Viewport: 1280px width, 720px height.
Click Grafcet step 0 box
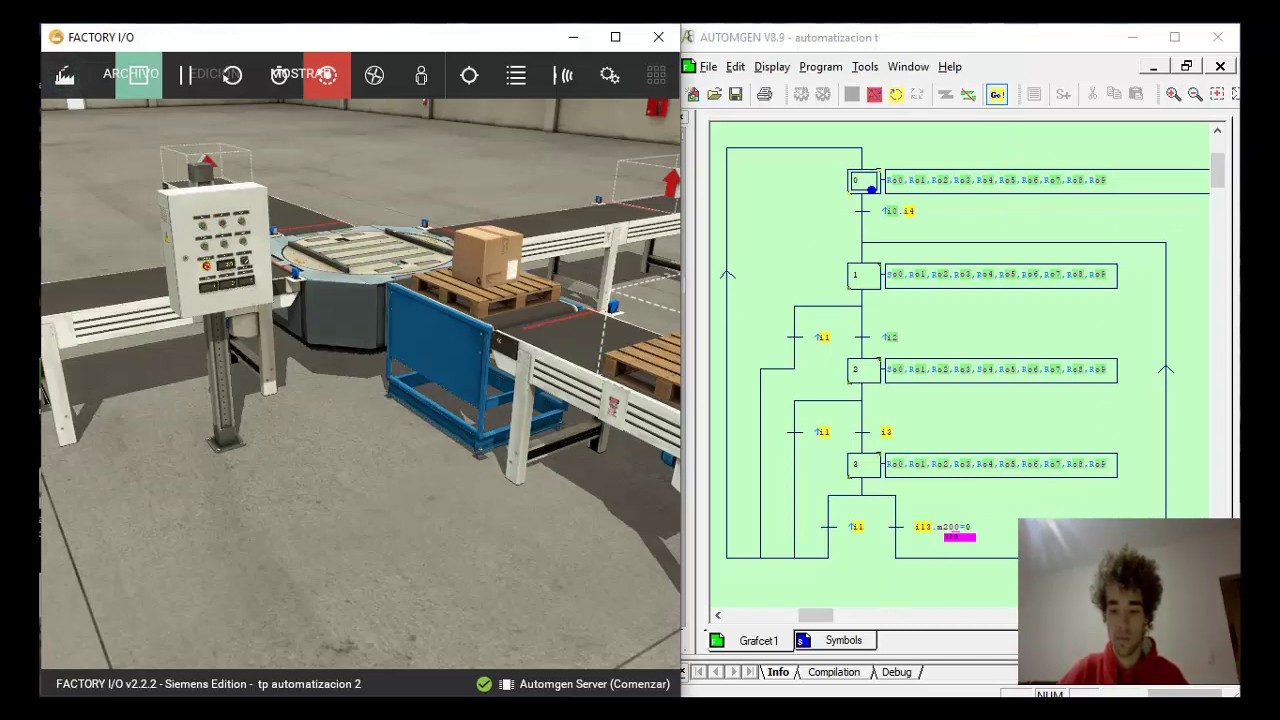point(863,181)
